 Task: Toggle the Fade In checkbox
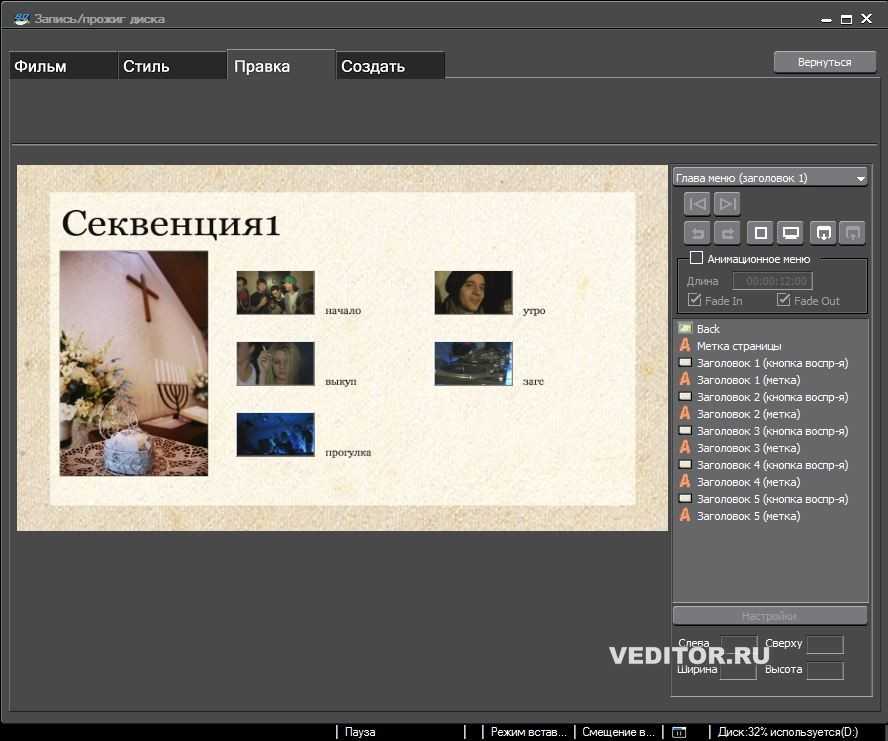click(695, 300)
